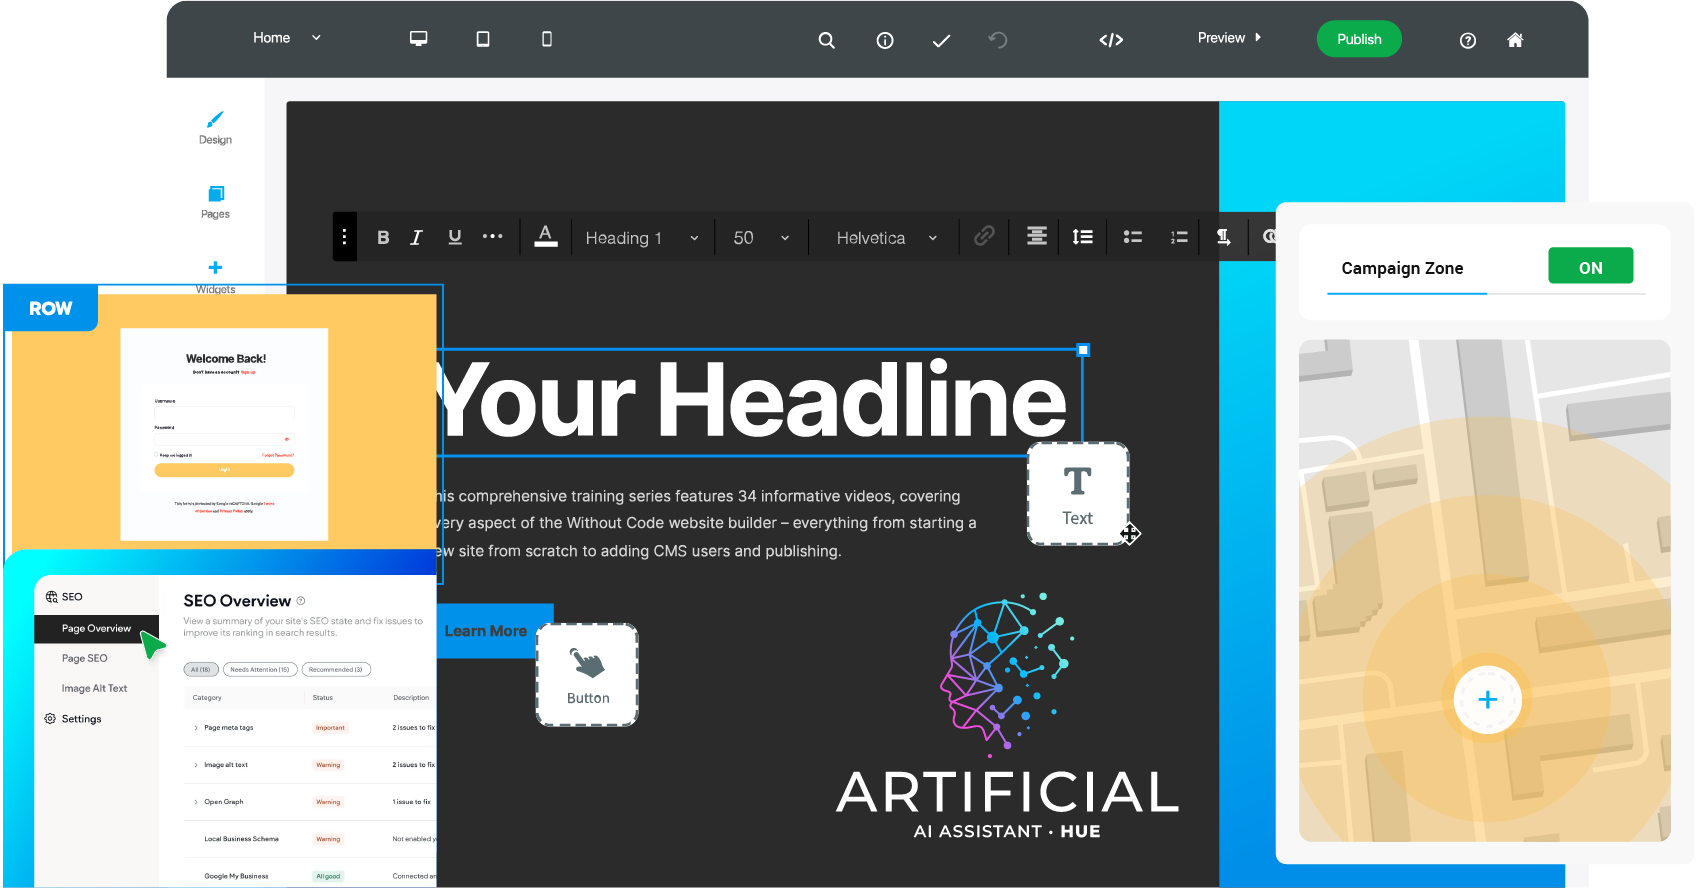Click the SEO Overview help icon

301,601
